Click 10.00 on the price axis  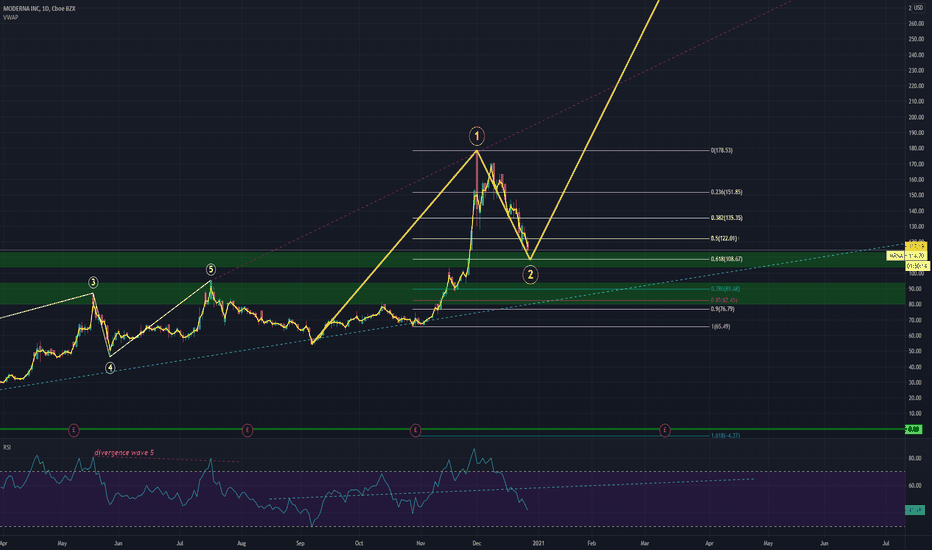tap(916, 413)
